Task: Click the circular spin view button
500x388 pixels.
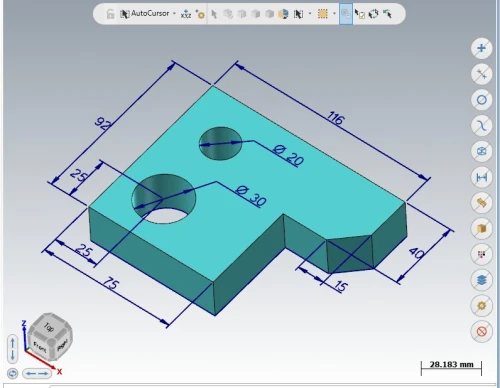Action: (x=12, y=374)
